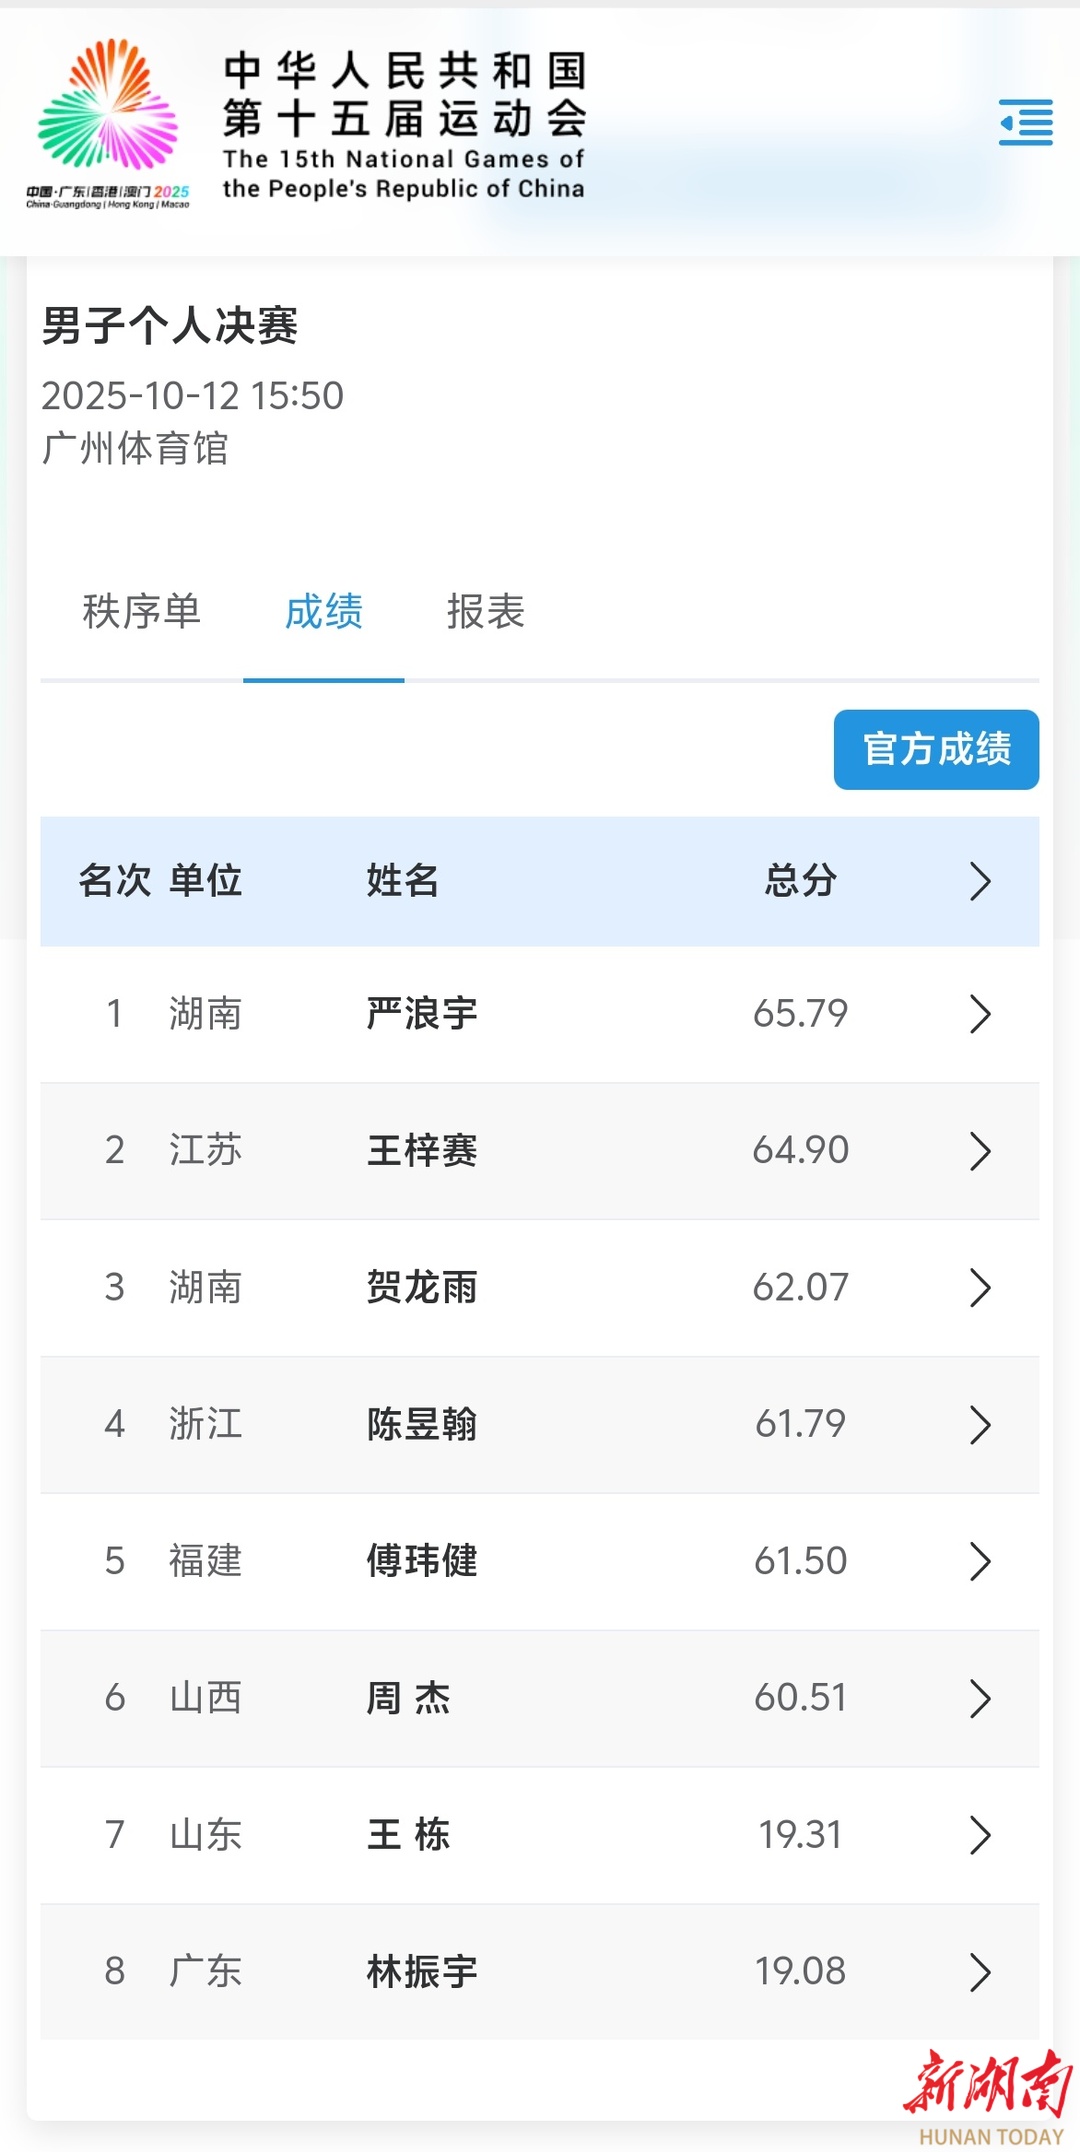The height and width of the screenshot is (2152, 1080).
Task: Expand the arrow on 王栋's row
Action: pyautogui.click(x=980, y=1835)
